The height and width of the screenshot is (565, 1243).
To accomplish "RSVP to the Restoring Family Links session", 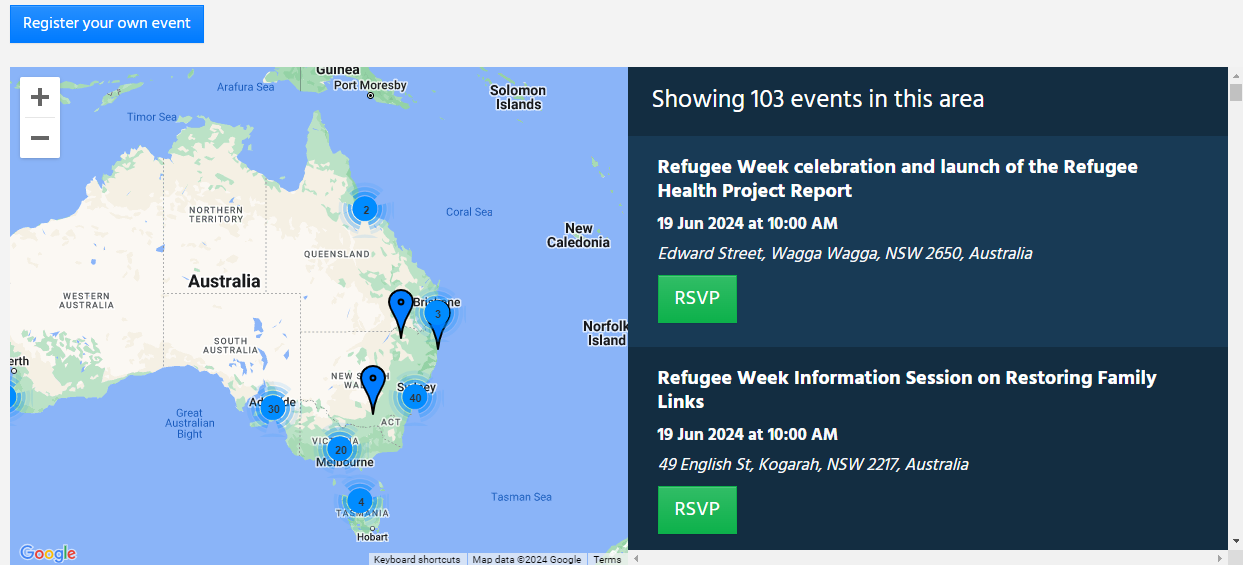I will coord(697,510).
